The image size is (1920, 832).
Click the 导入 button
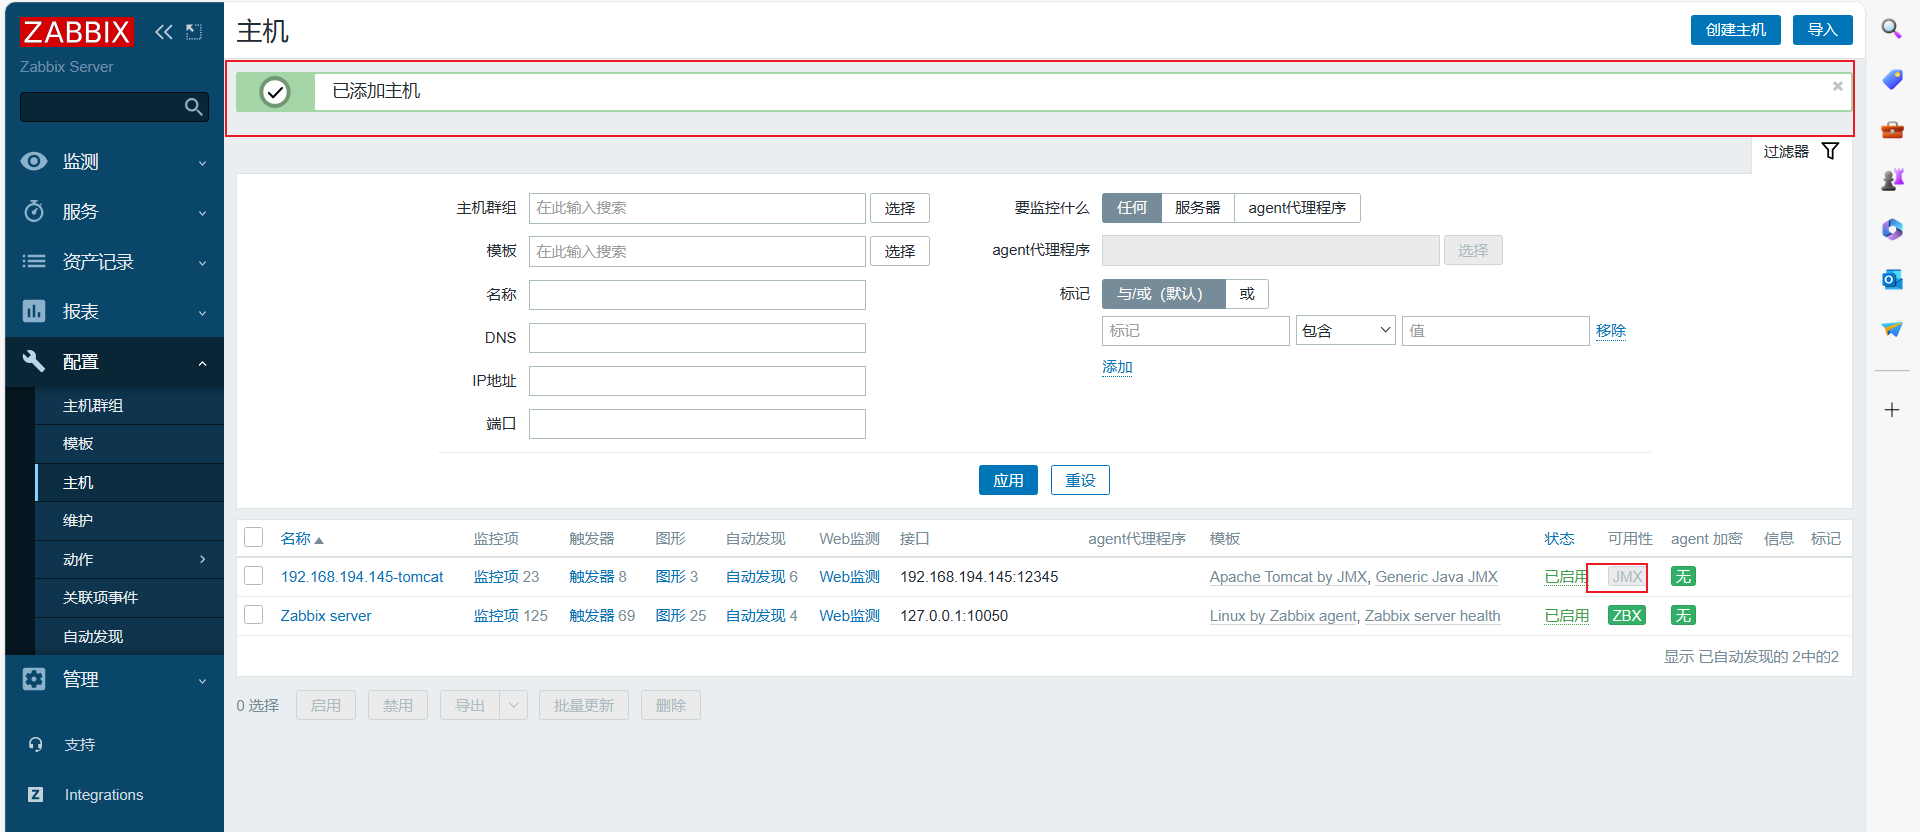pyautogui.click(x=1823, y=30)
